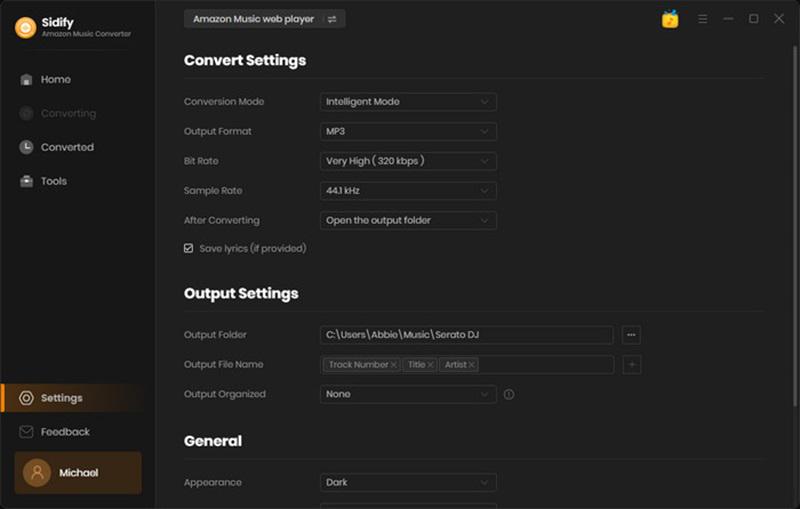800x509 pixels.
Task: Click the Settings gear icon
Action: [26, 398]
